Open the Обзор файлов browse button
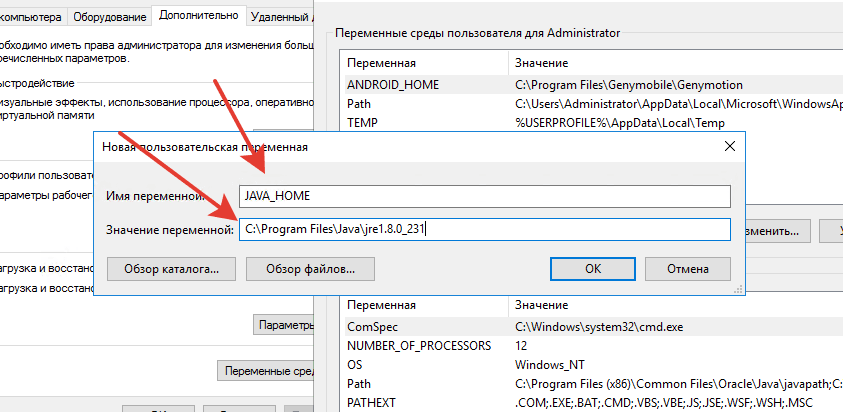843x412 pixels. 310,269
